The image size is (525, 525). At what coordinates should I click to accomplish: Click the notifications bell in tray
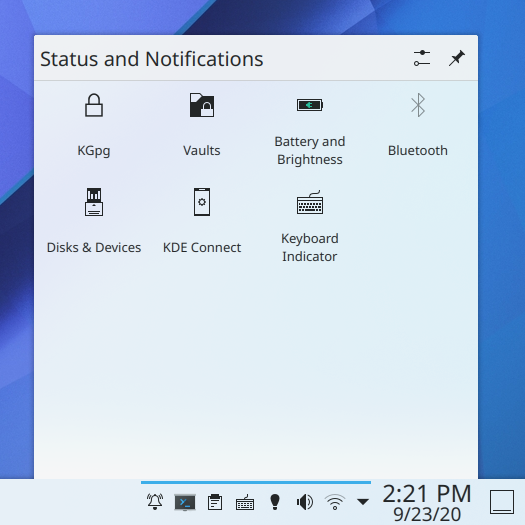[x=155, y=502]
